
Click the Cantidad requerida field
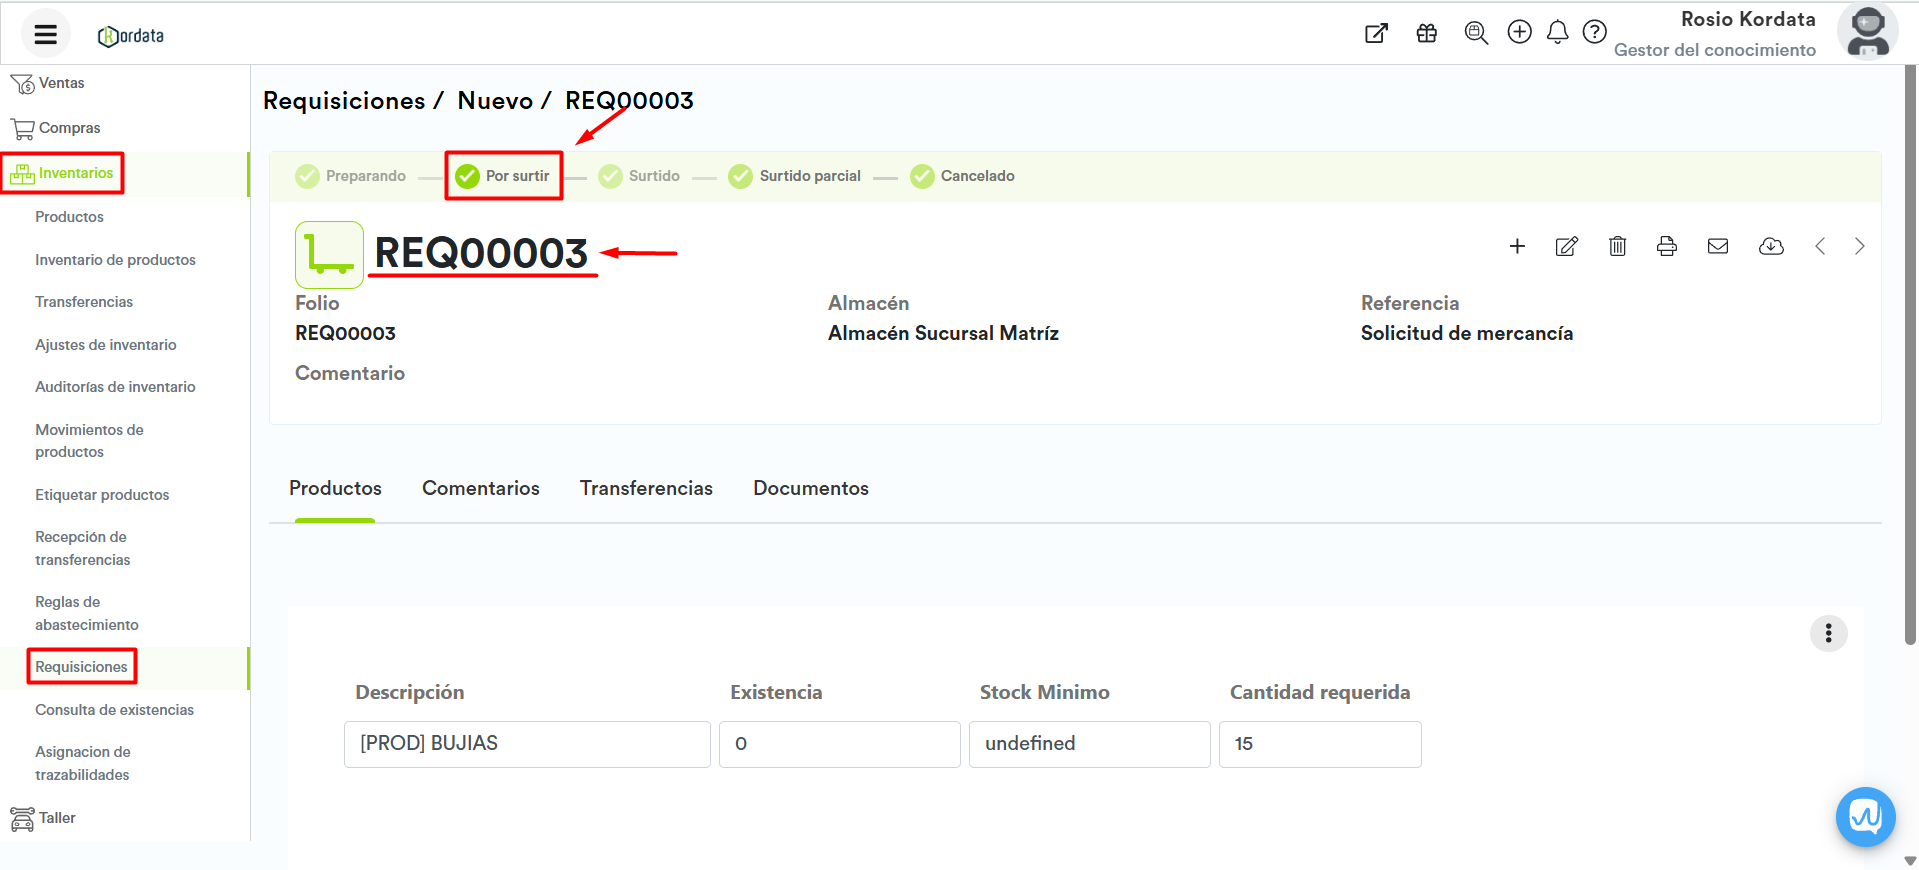coord(1319,744)
